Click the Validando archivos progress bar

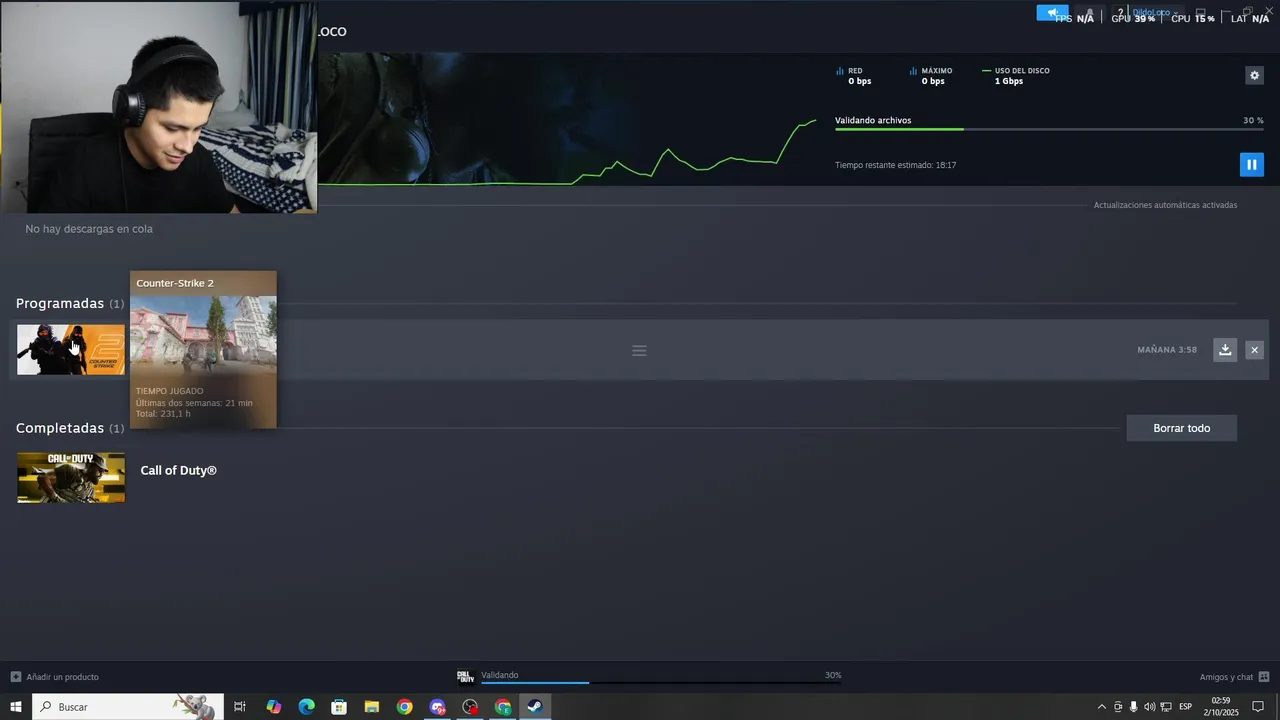point(1049,129)
